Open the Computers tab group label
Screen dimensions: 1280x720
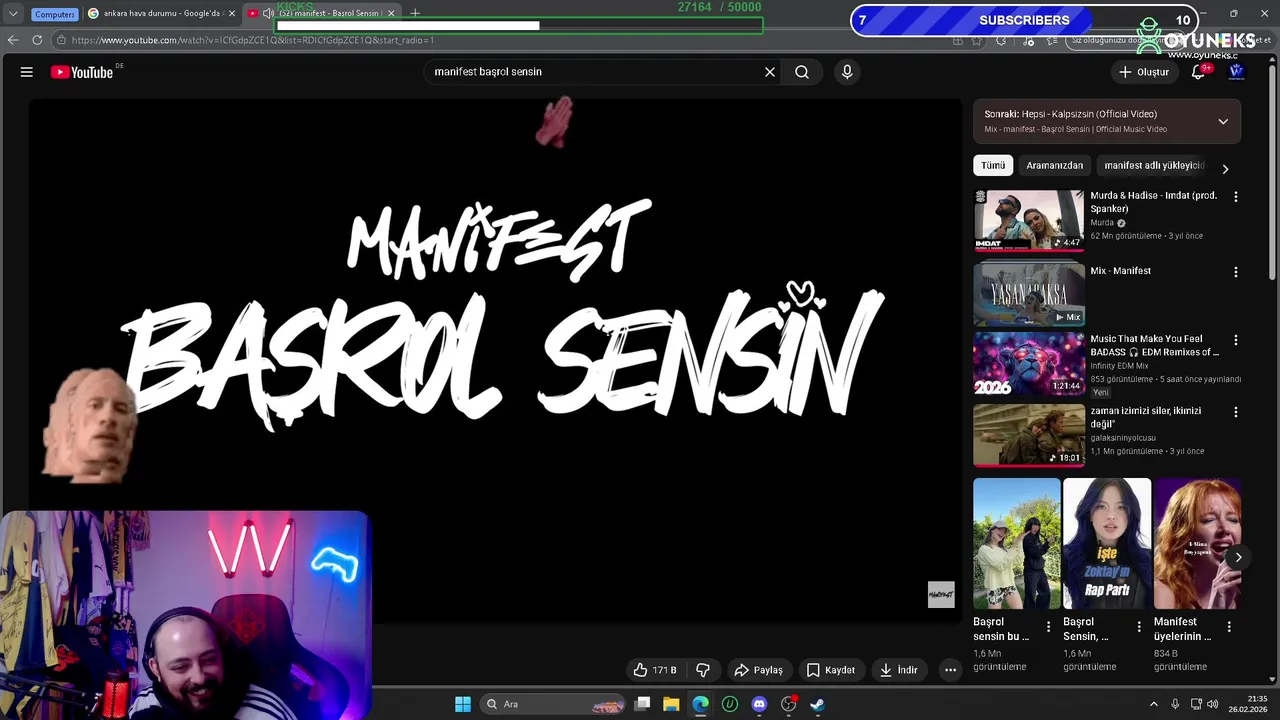coord(54,14)
